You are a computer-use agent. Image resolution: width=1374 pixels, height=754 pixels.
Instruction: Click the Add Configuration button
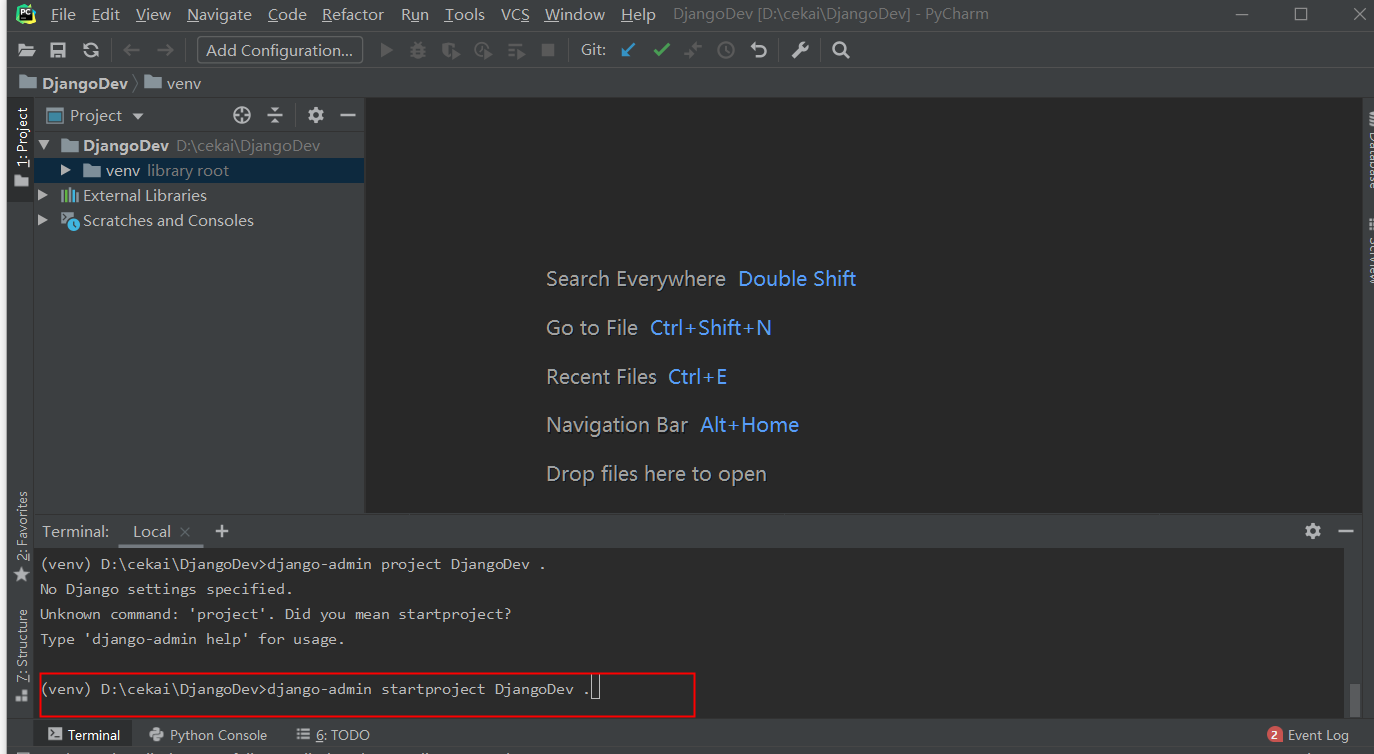click(279, 50)
